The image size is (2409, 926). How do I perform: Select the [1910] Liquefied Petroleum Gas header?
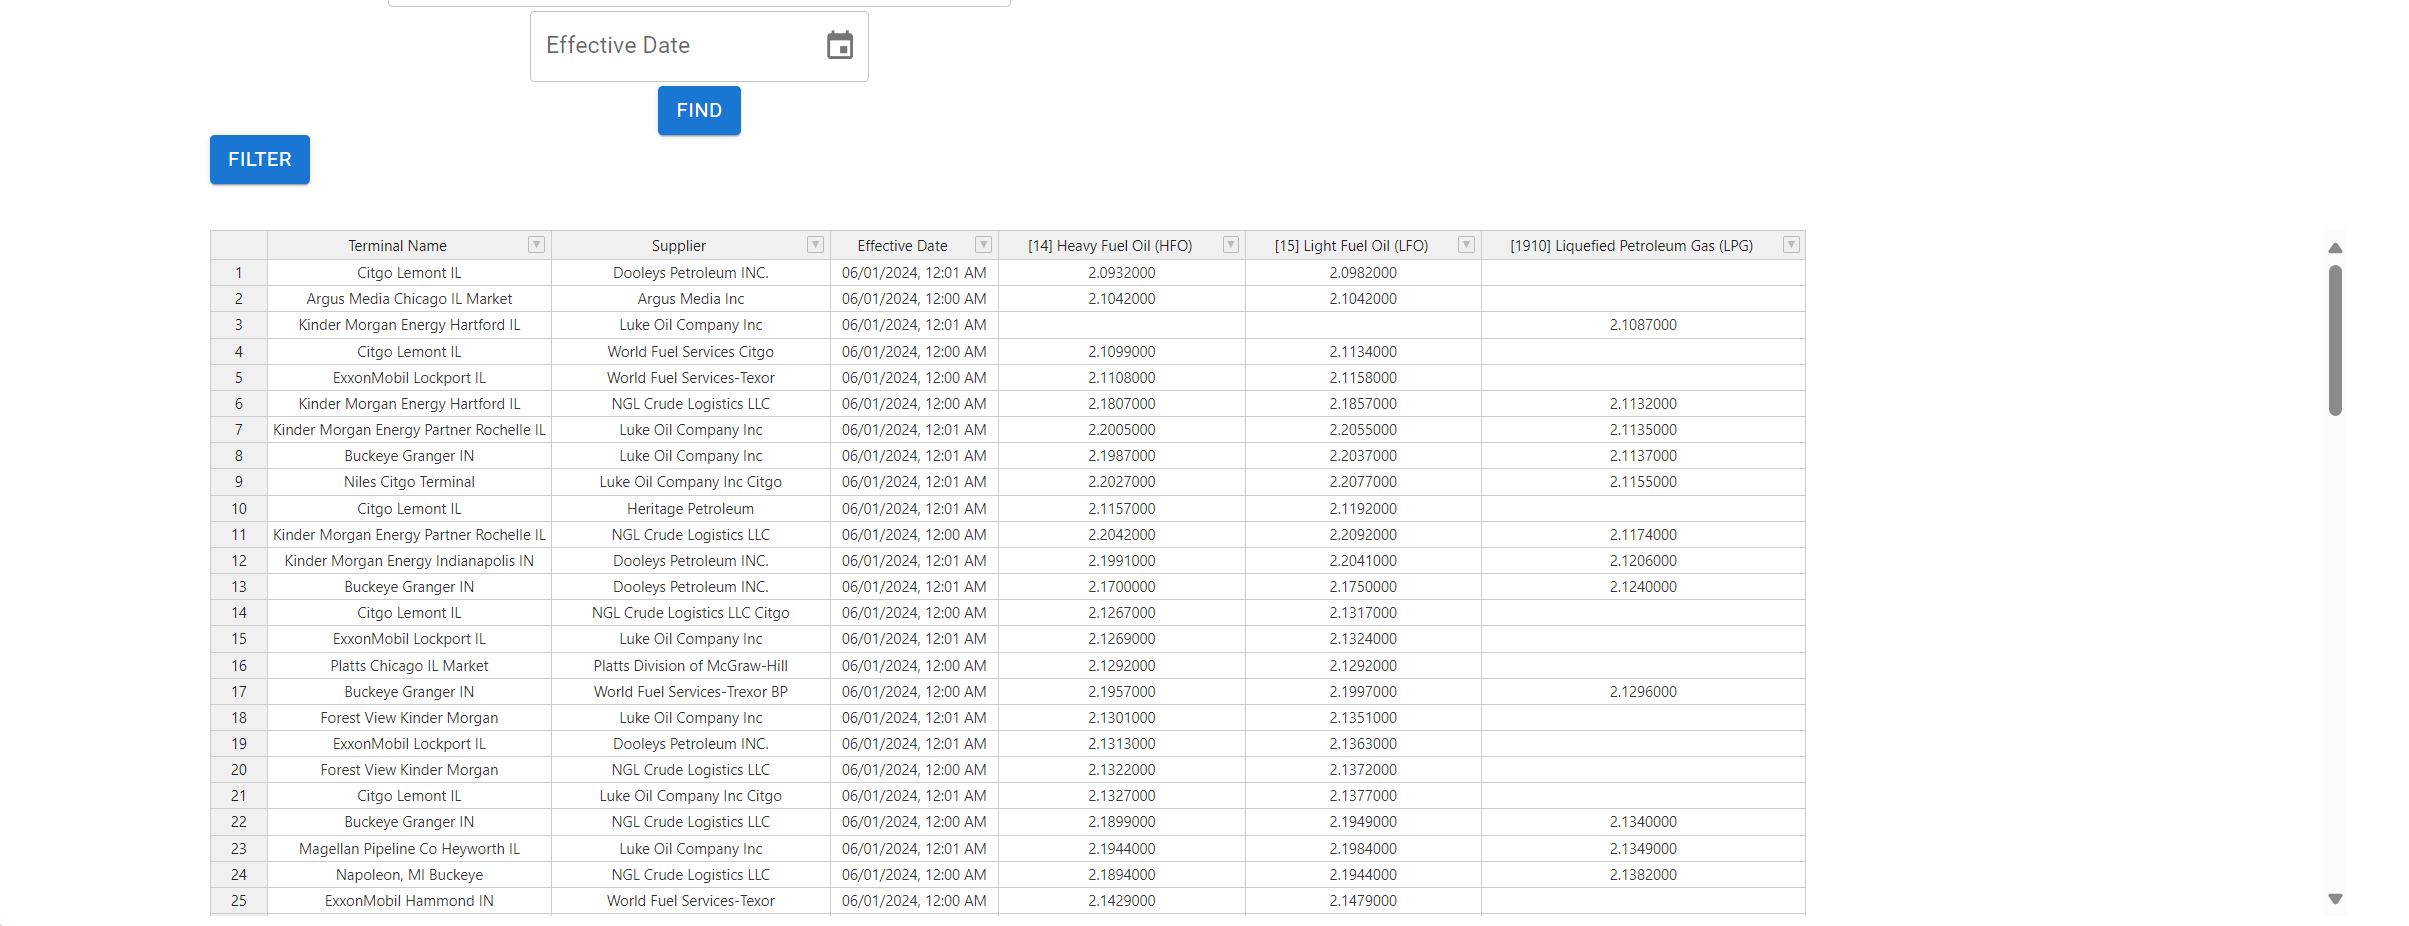[1643, 246]
